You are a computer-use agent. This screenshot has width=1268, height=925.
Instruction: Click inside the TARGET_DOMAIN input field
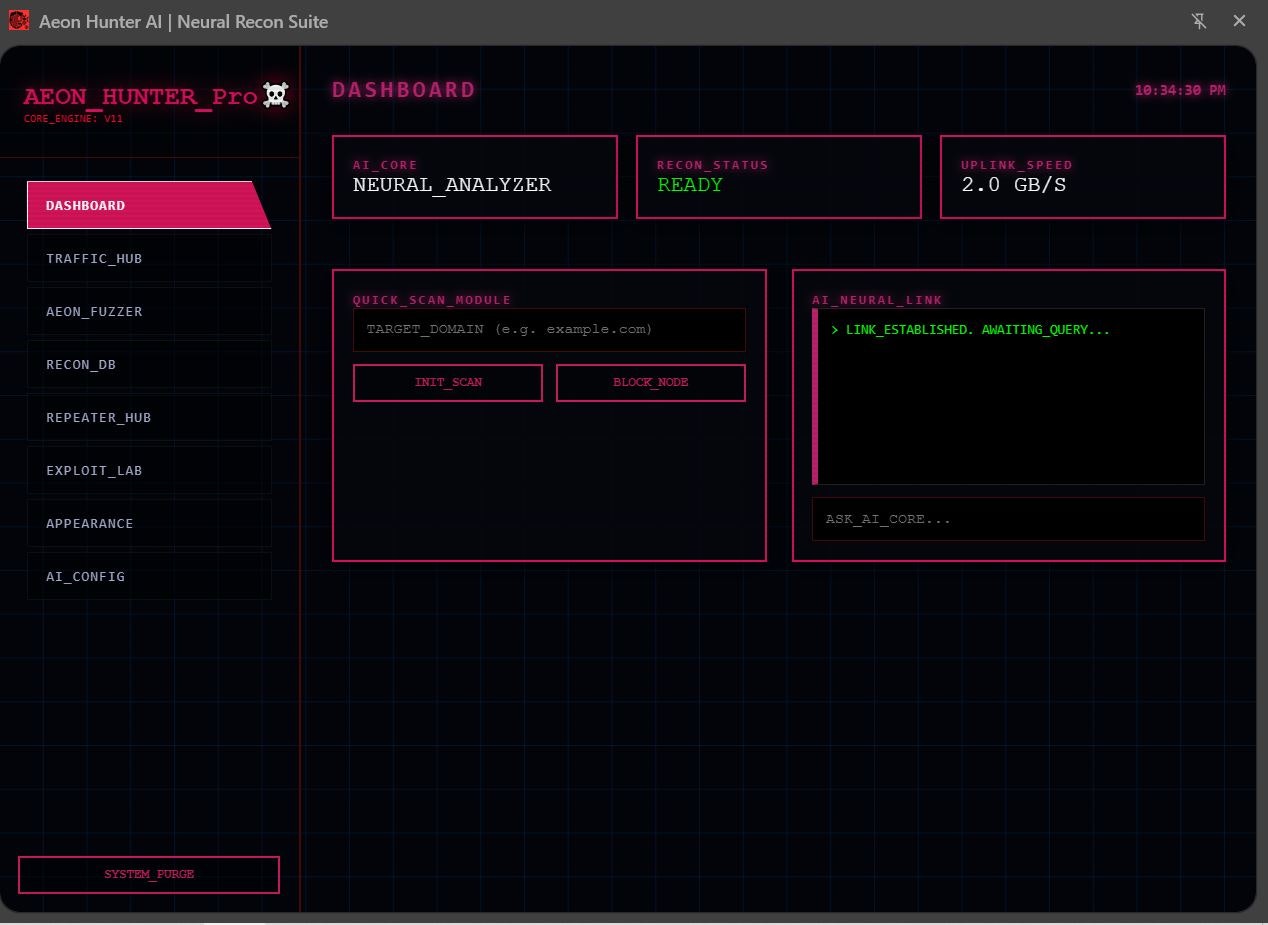pos(549,329)
